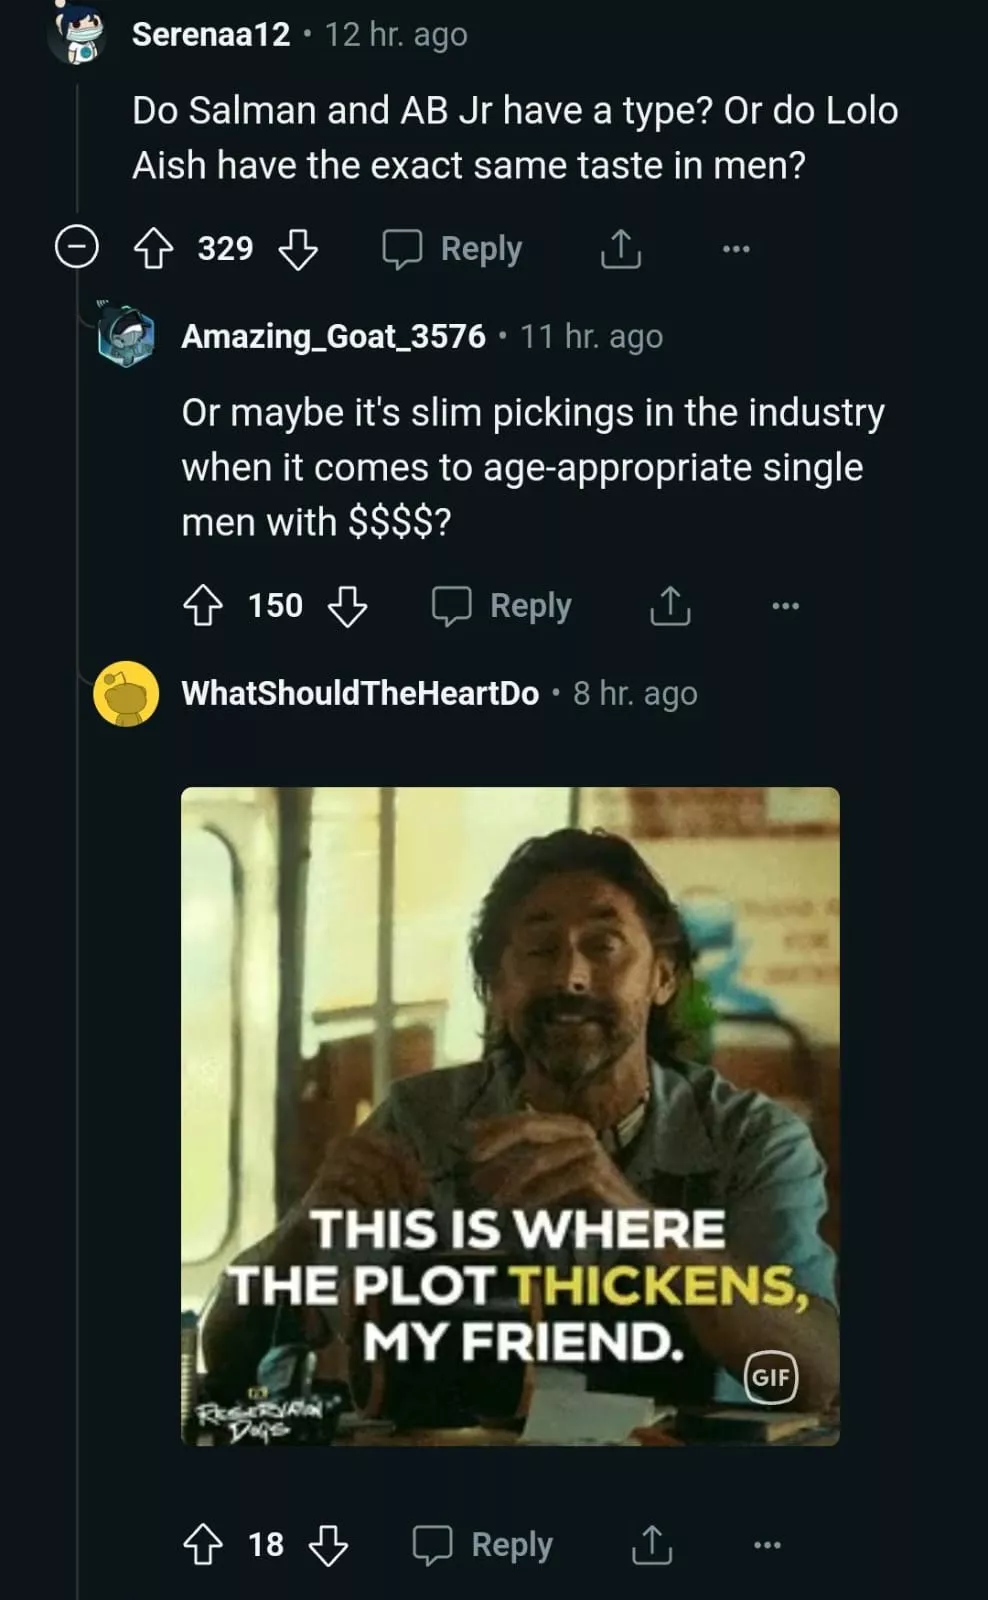Image resolution: width=988 pixels, height=1600 pixels.
Task: Upvote Serenaa12's comment with 329 votes
Action: pos(153,248)
